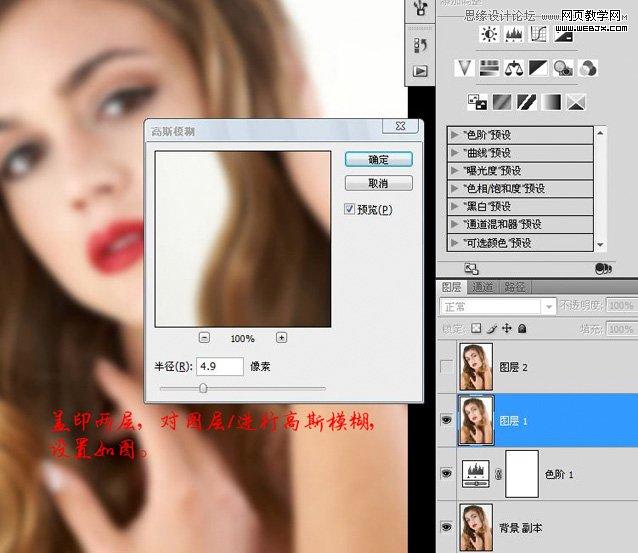Viewport: 638px width, 553px height.
Task: Cancel the dialog with 取消
Action: pyautogui.click(x=378, y=183)
